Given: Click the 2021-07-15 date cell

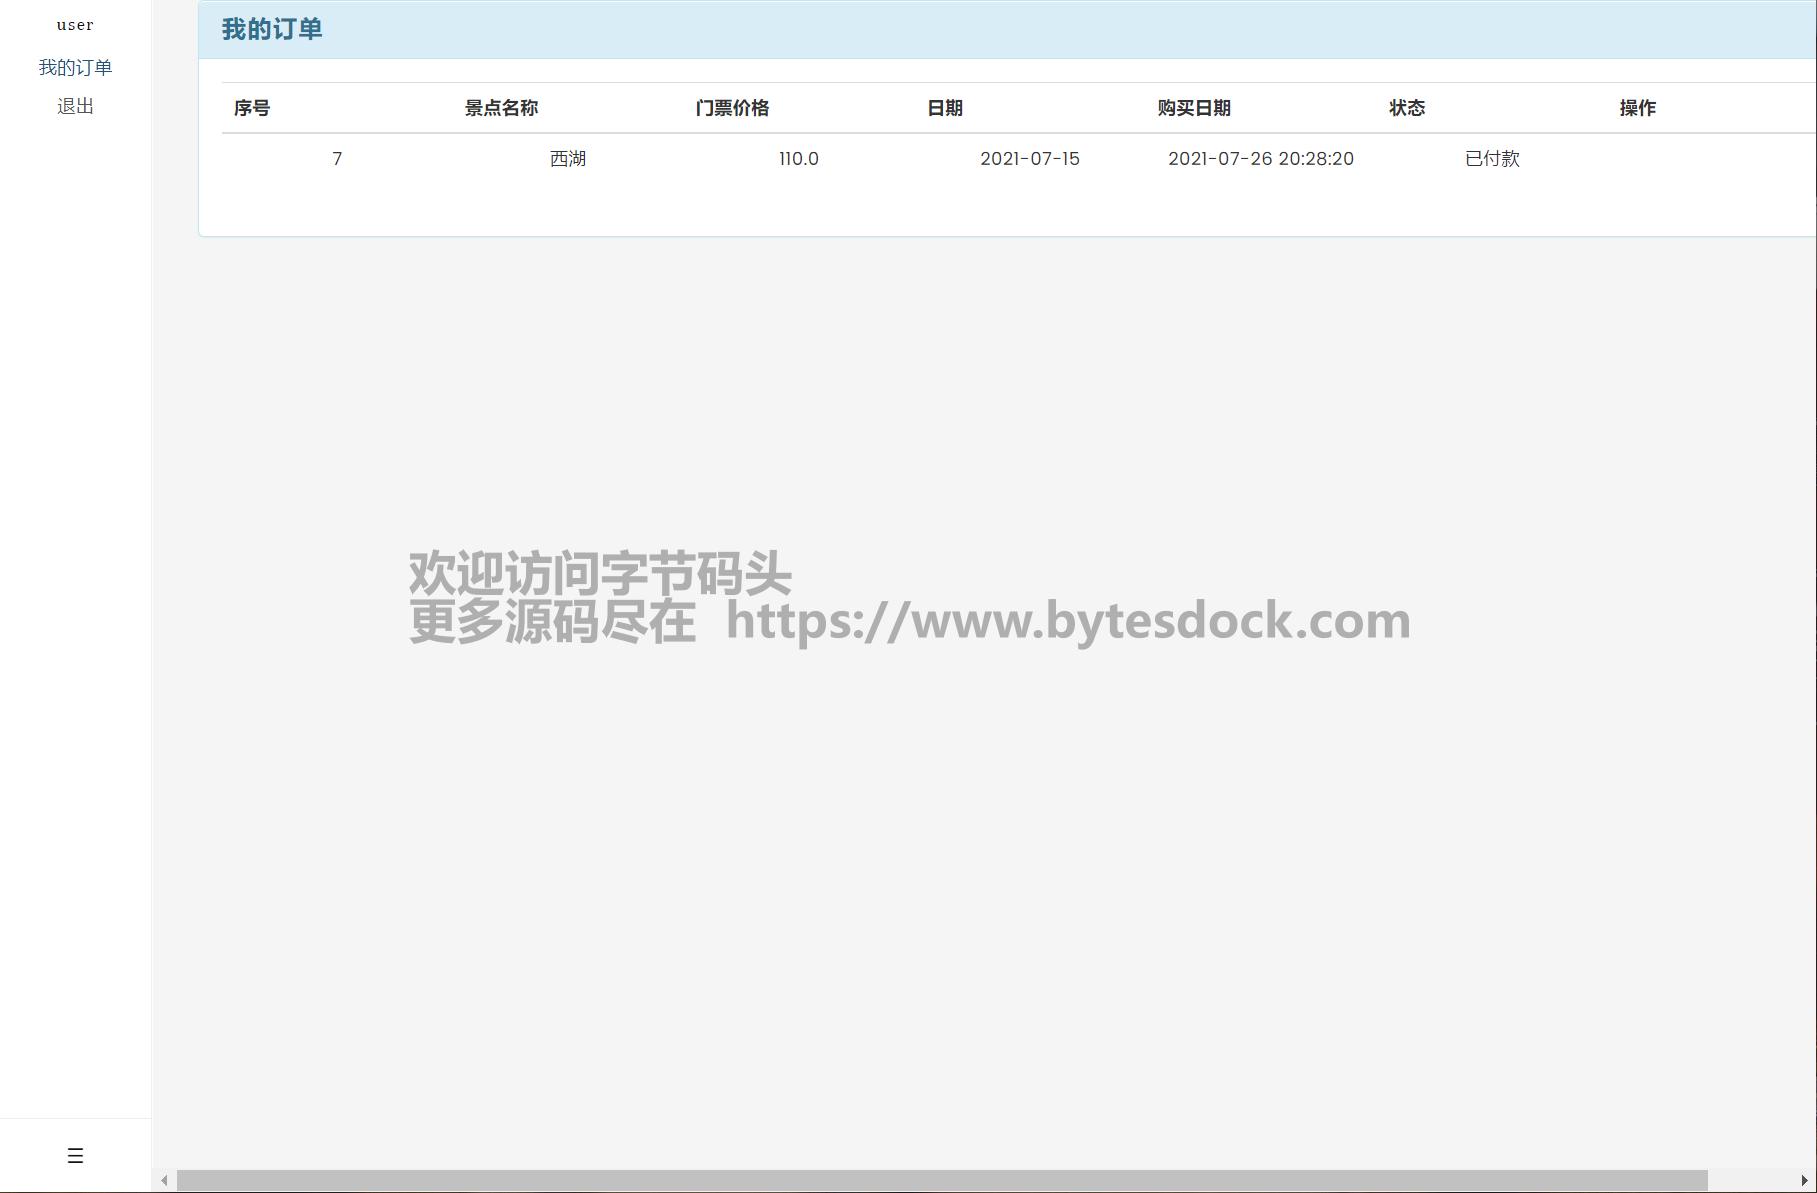Looking at the screenshot, I should point(1030,159).
